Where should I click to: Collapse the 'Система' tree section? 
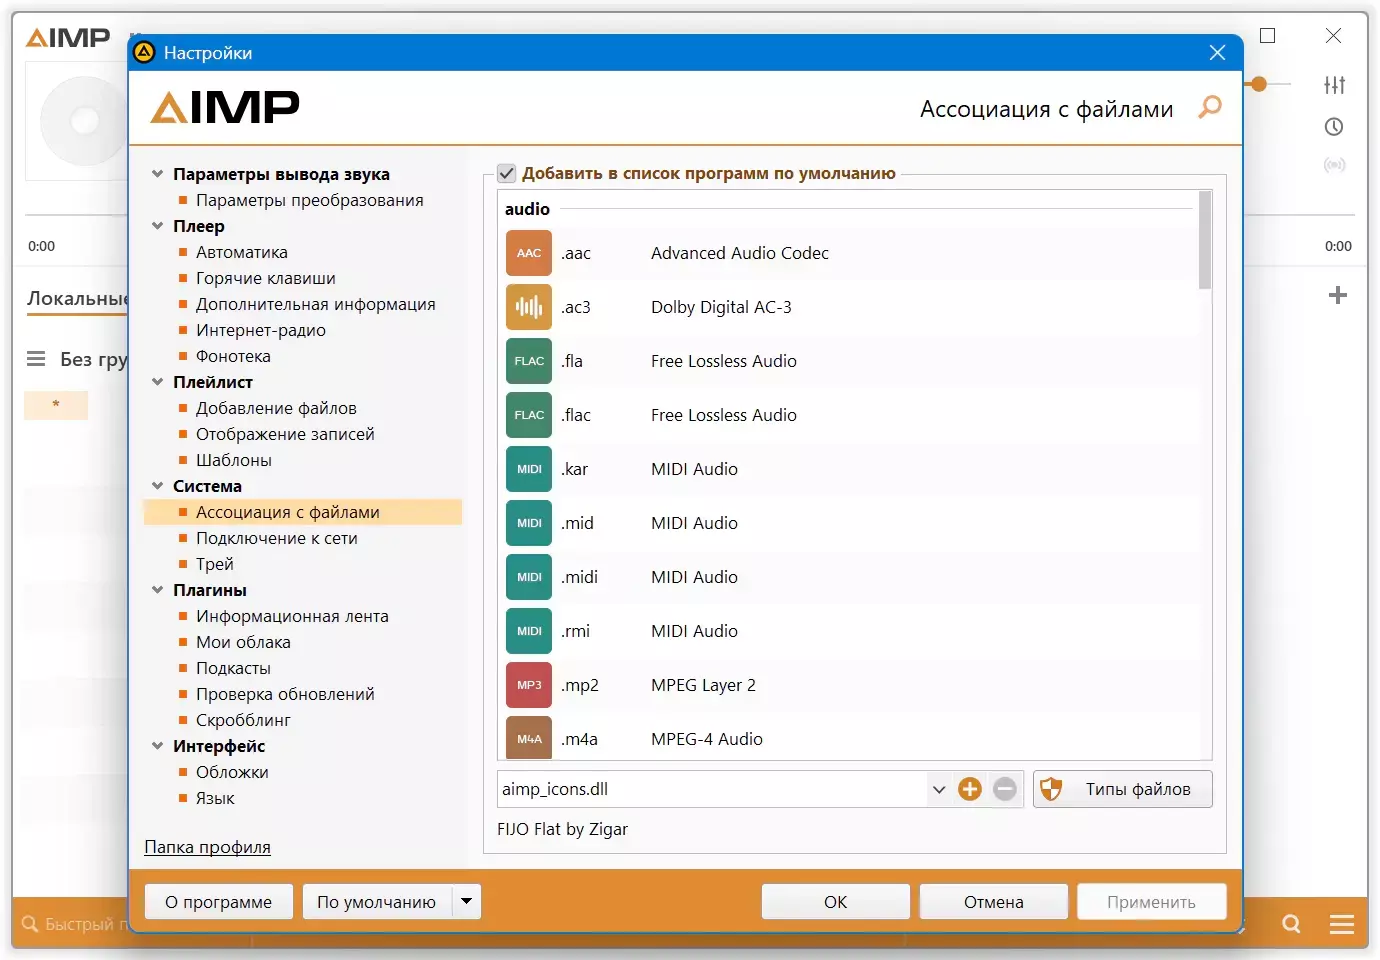(x=157, y=486)
